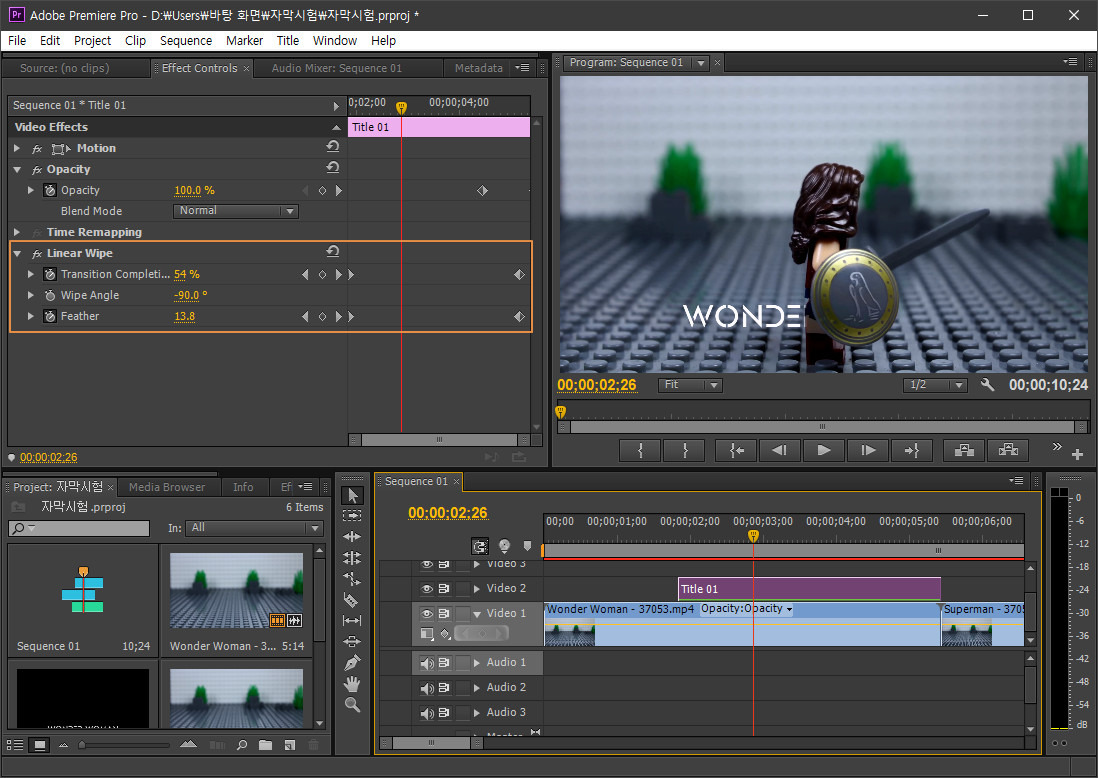Switch Project panel to list view
The height and width of the screenshot is (778, 1098).
(15, 744)
